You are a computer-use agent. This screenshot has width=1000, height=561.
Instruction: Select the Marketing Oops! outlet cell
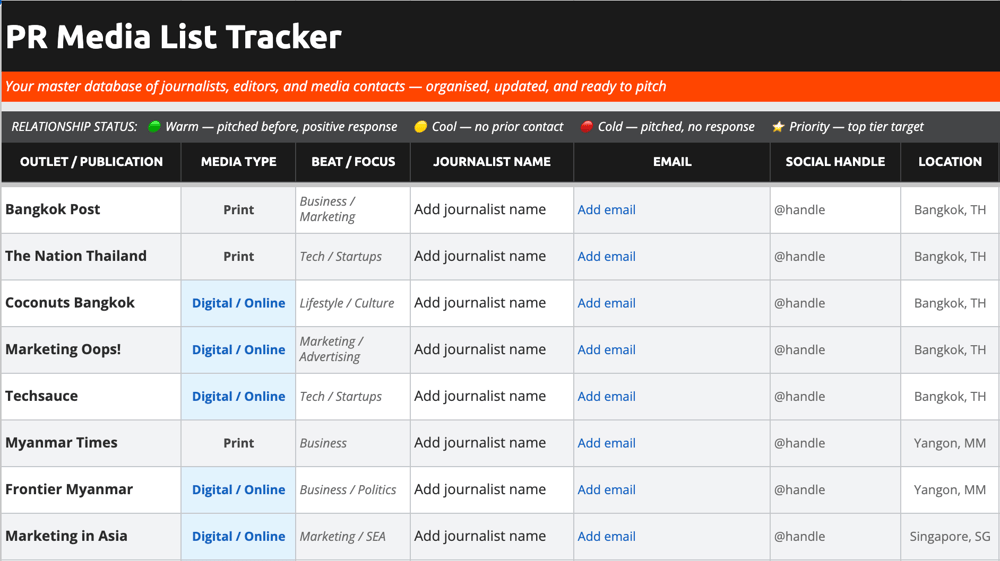tap(91, 349)
